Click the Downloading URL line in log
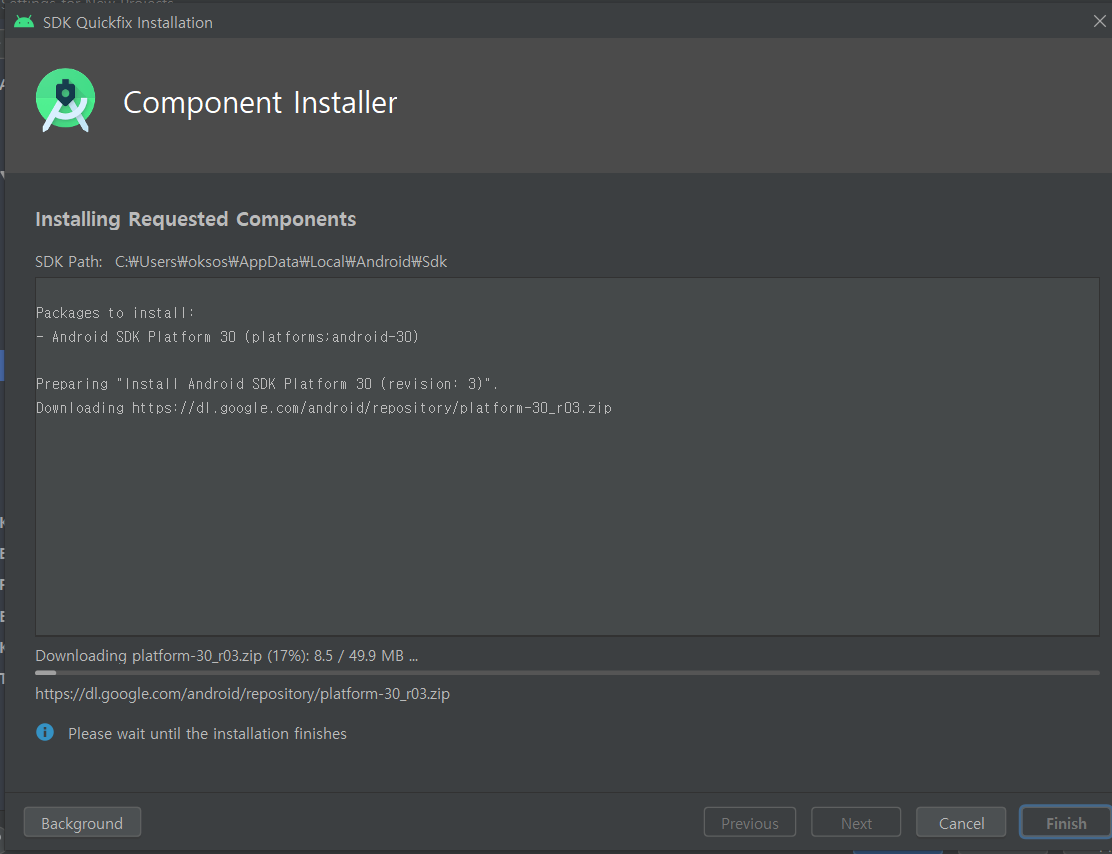Screen dimensions: 1112x854 pos(324,408)
